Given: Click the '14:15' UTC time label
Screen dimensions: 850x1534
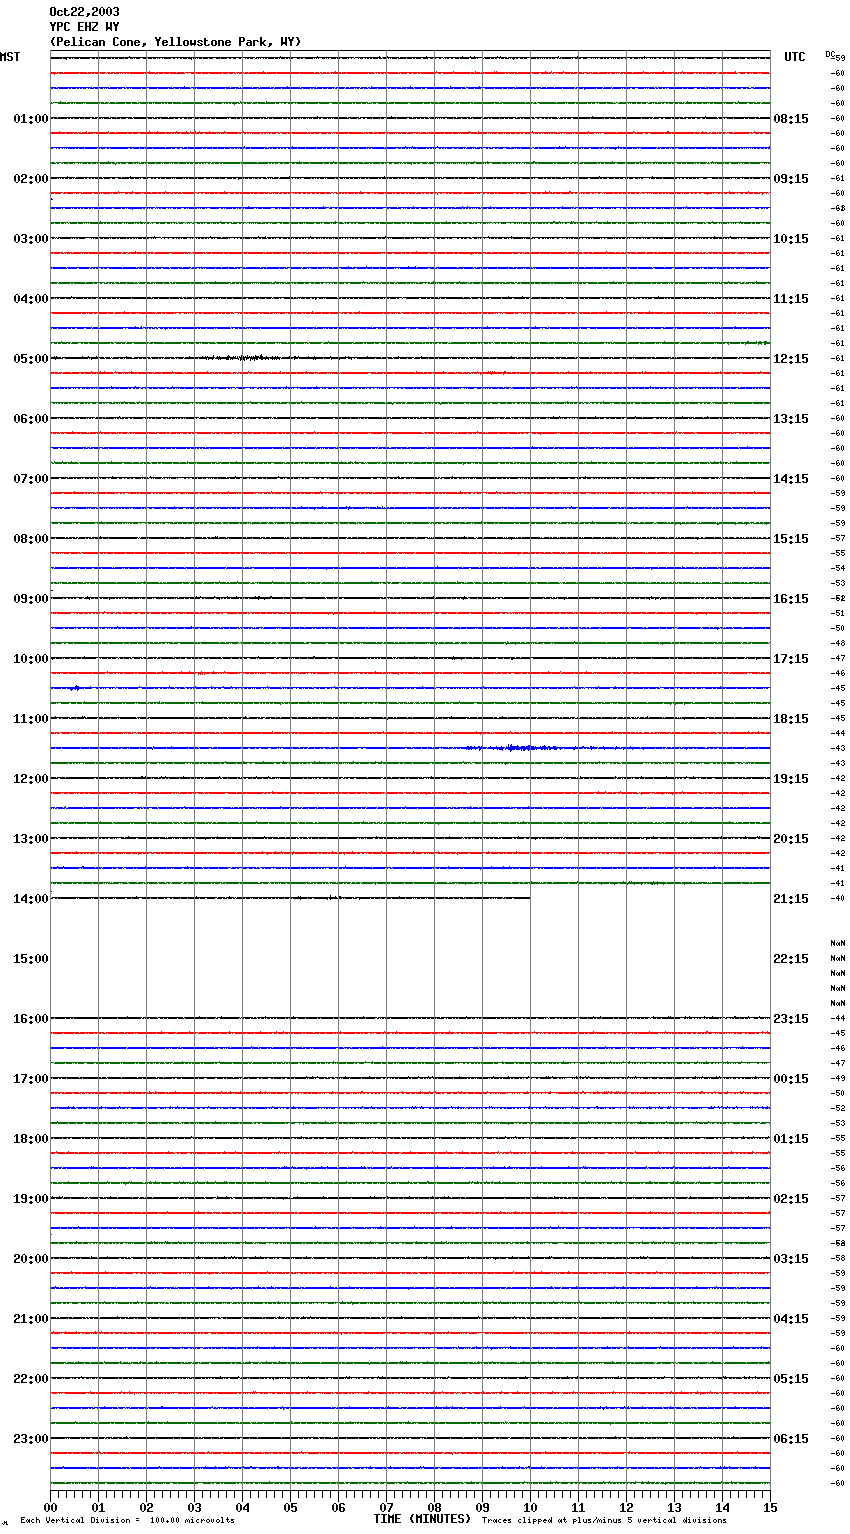Looking at the screenshot, I should (x=791, y=479).
